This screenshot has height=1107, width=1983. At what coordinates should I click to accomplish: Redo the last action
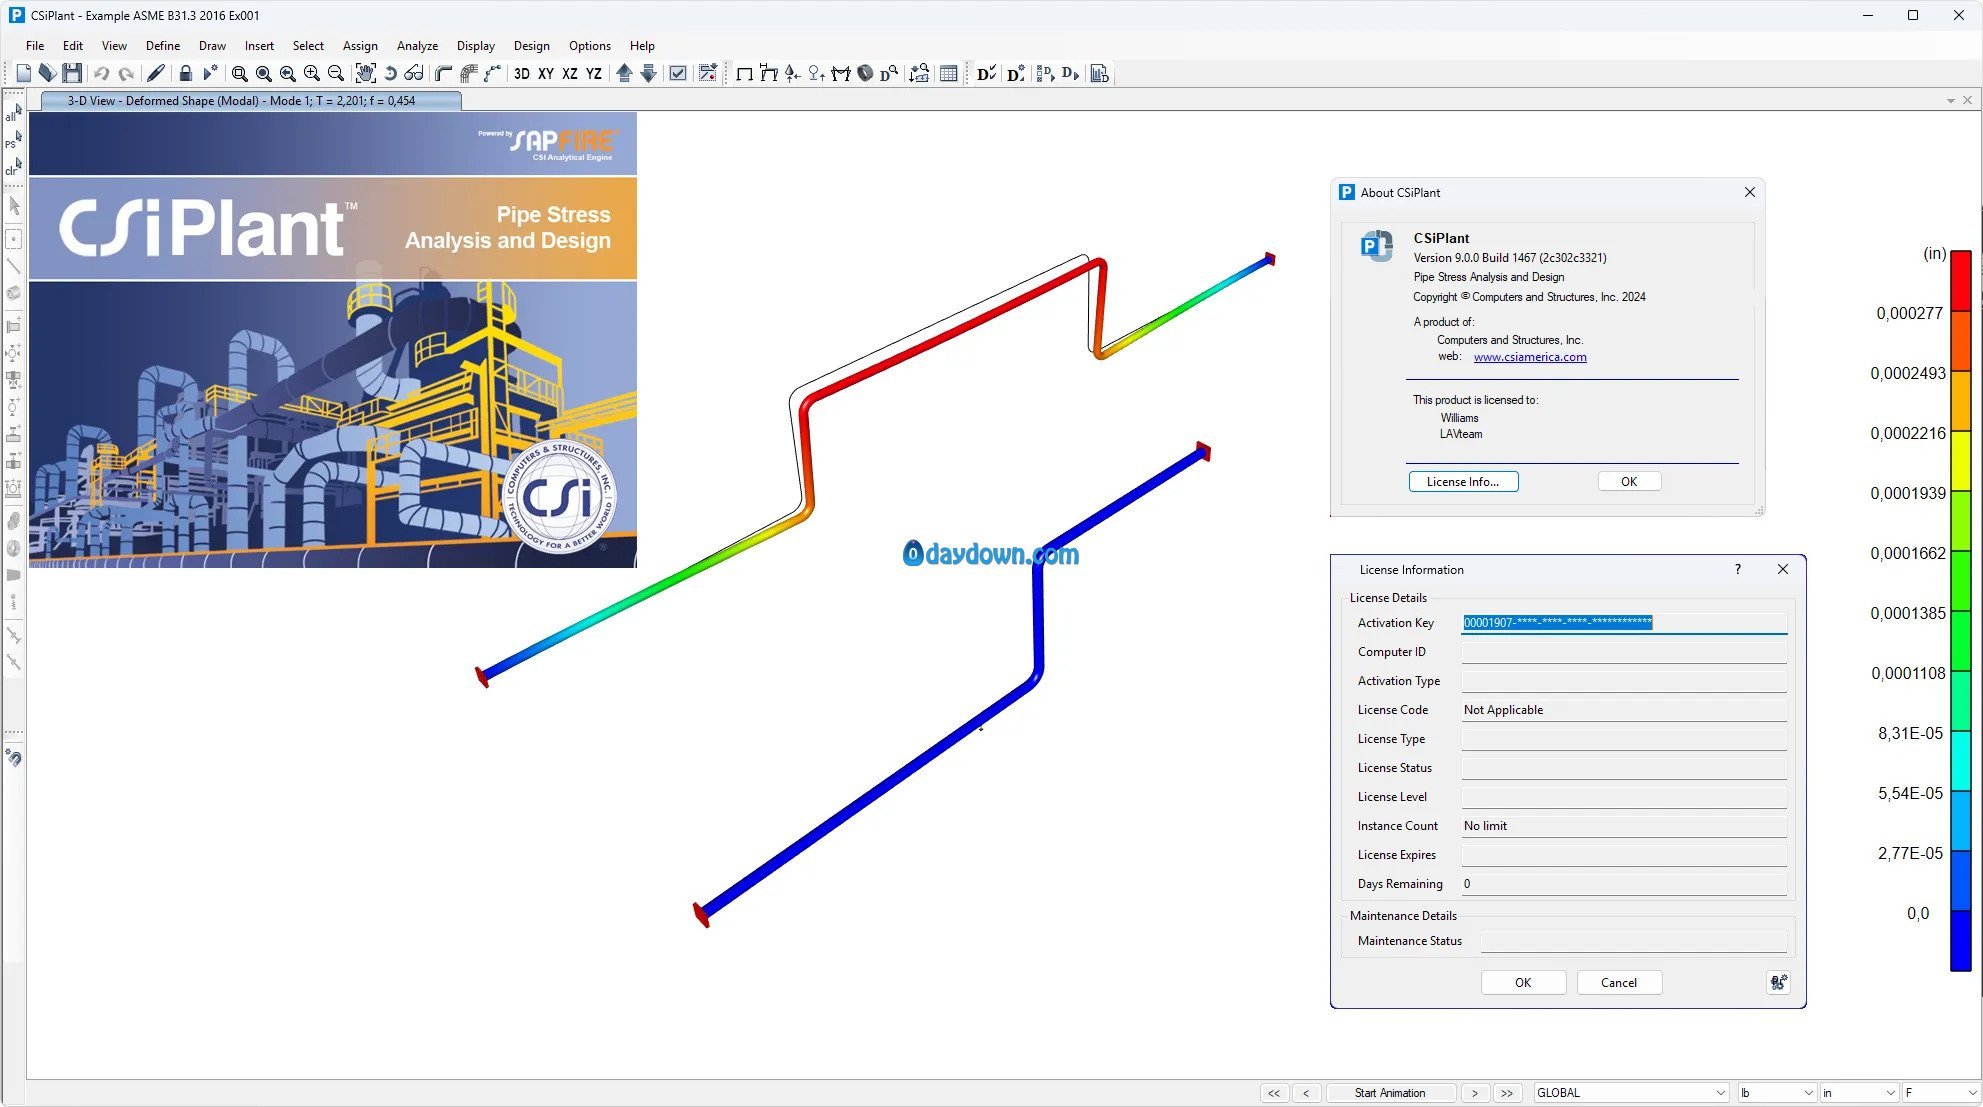point(126,73)
